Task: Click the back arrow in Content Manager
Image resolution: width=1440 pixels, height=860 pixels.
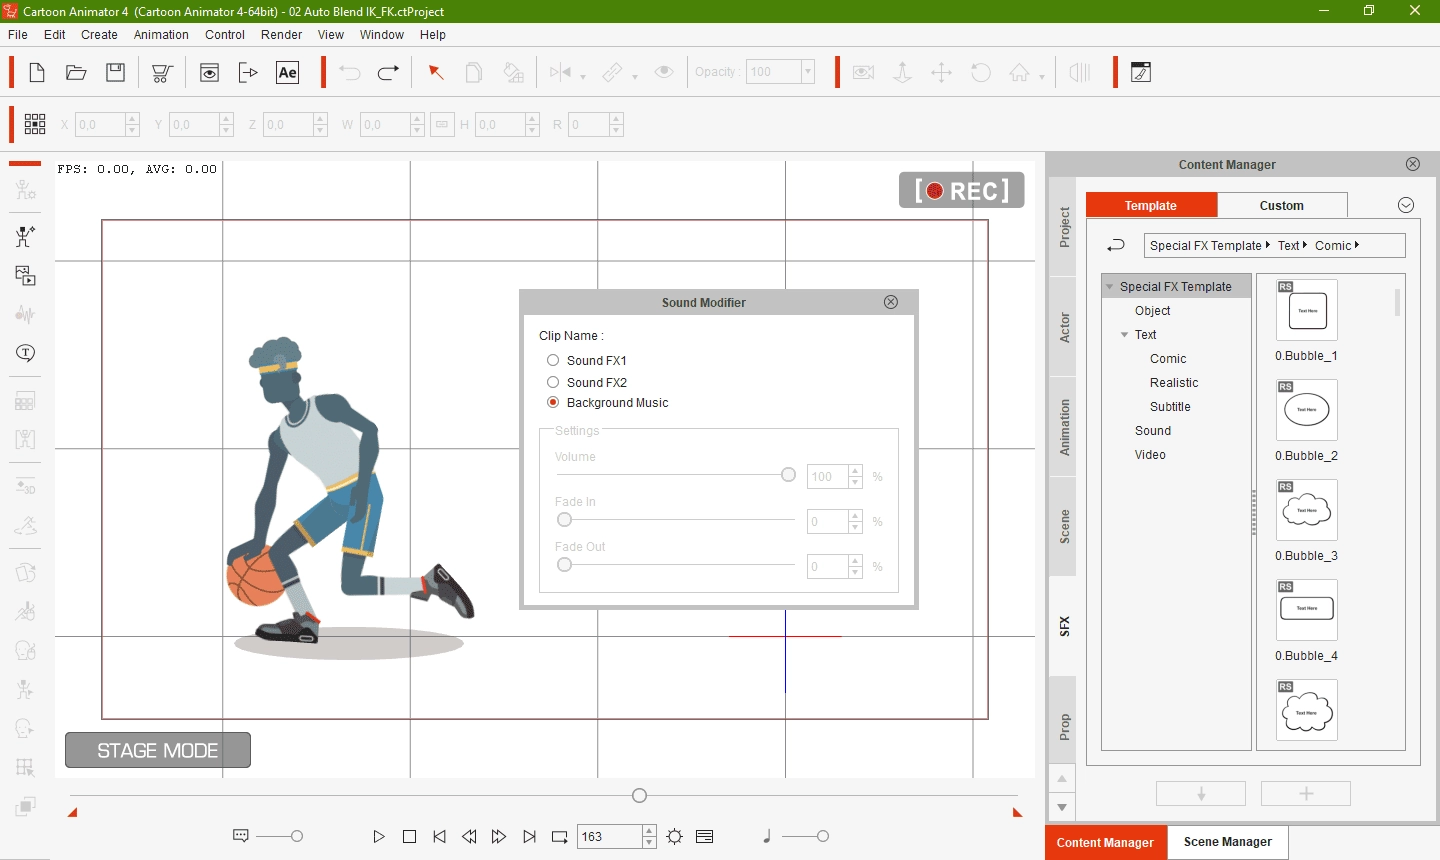Action: pyautogui.click(x=1116, y=245)
